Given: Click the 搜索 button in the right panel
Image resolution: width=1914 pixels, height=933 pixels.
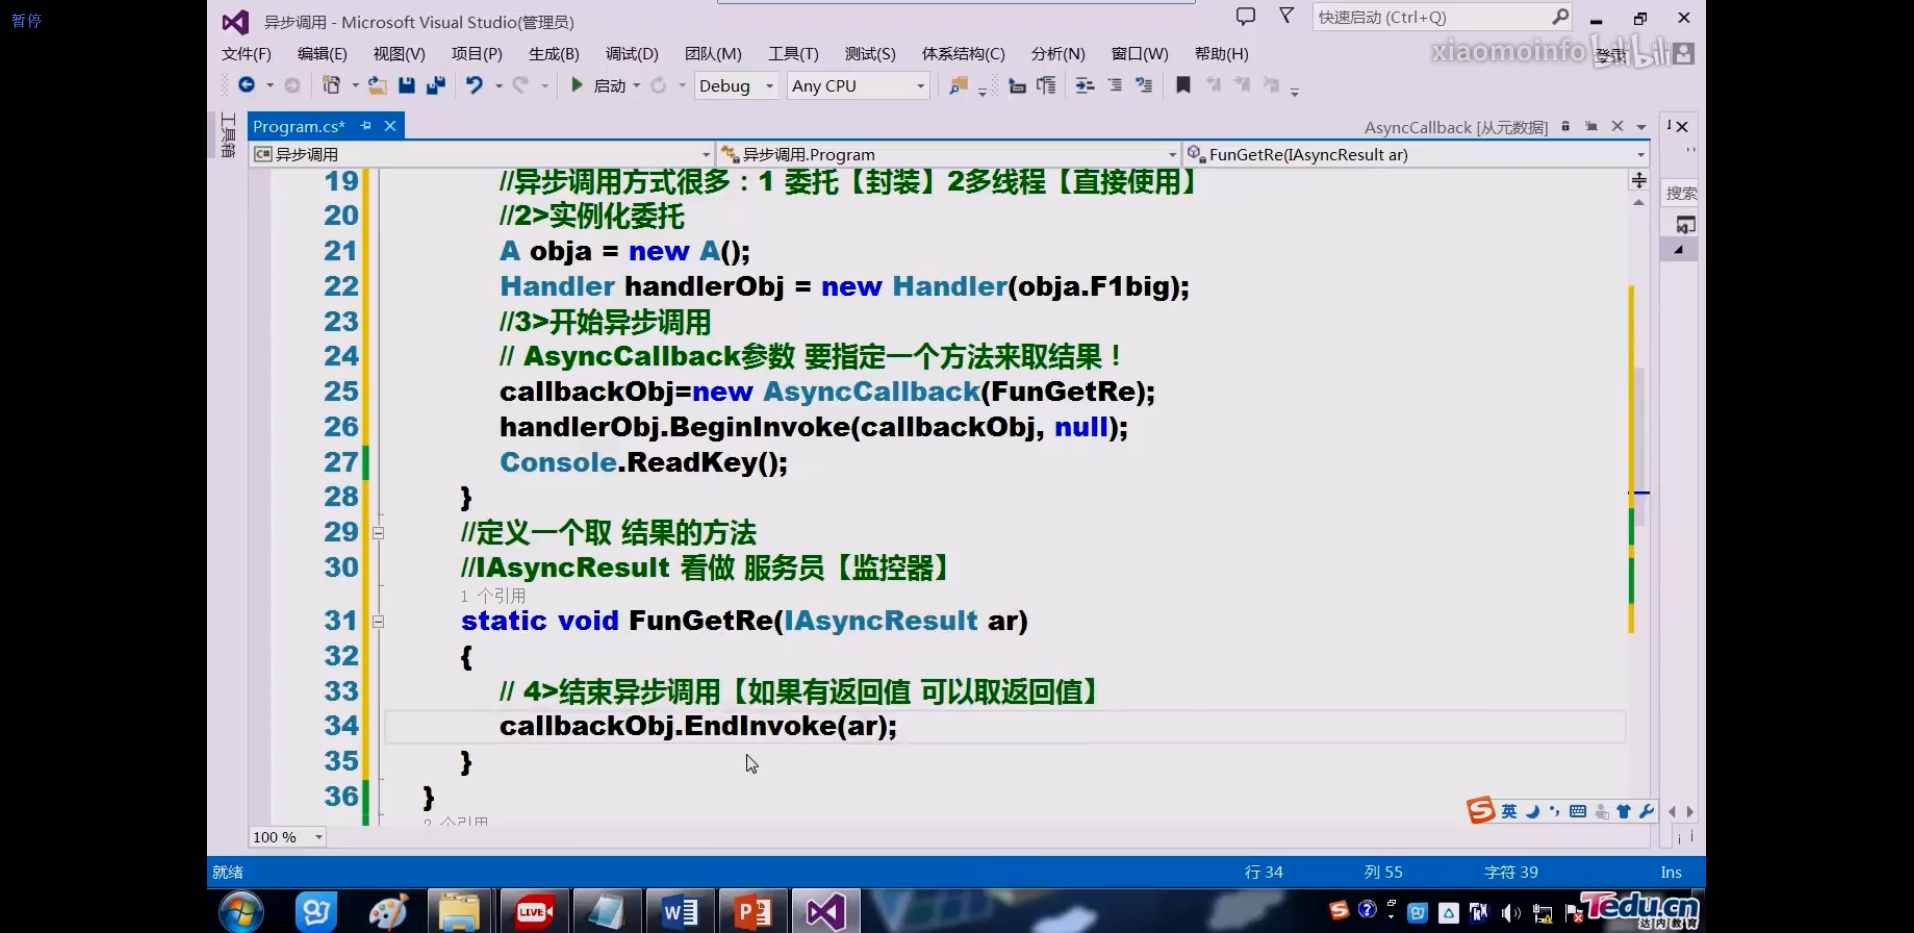Looking at the screenshot, I should (x=1681, y=193).
